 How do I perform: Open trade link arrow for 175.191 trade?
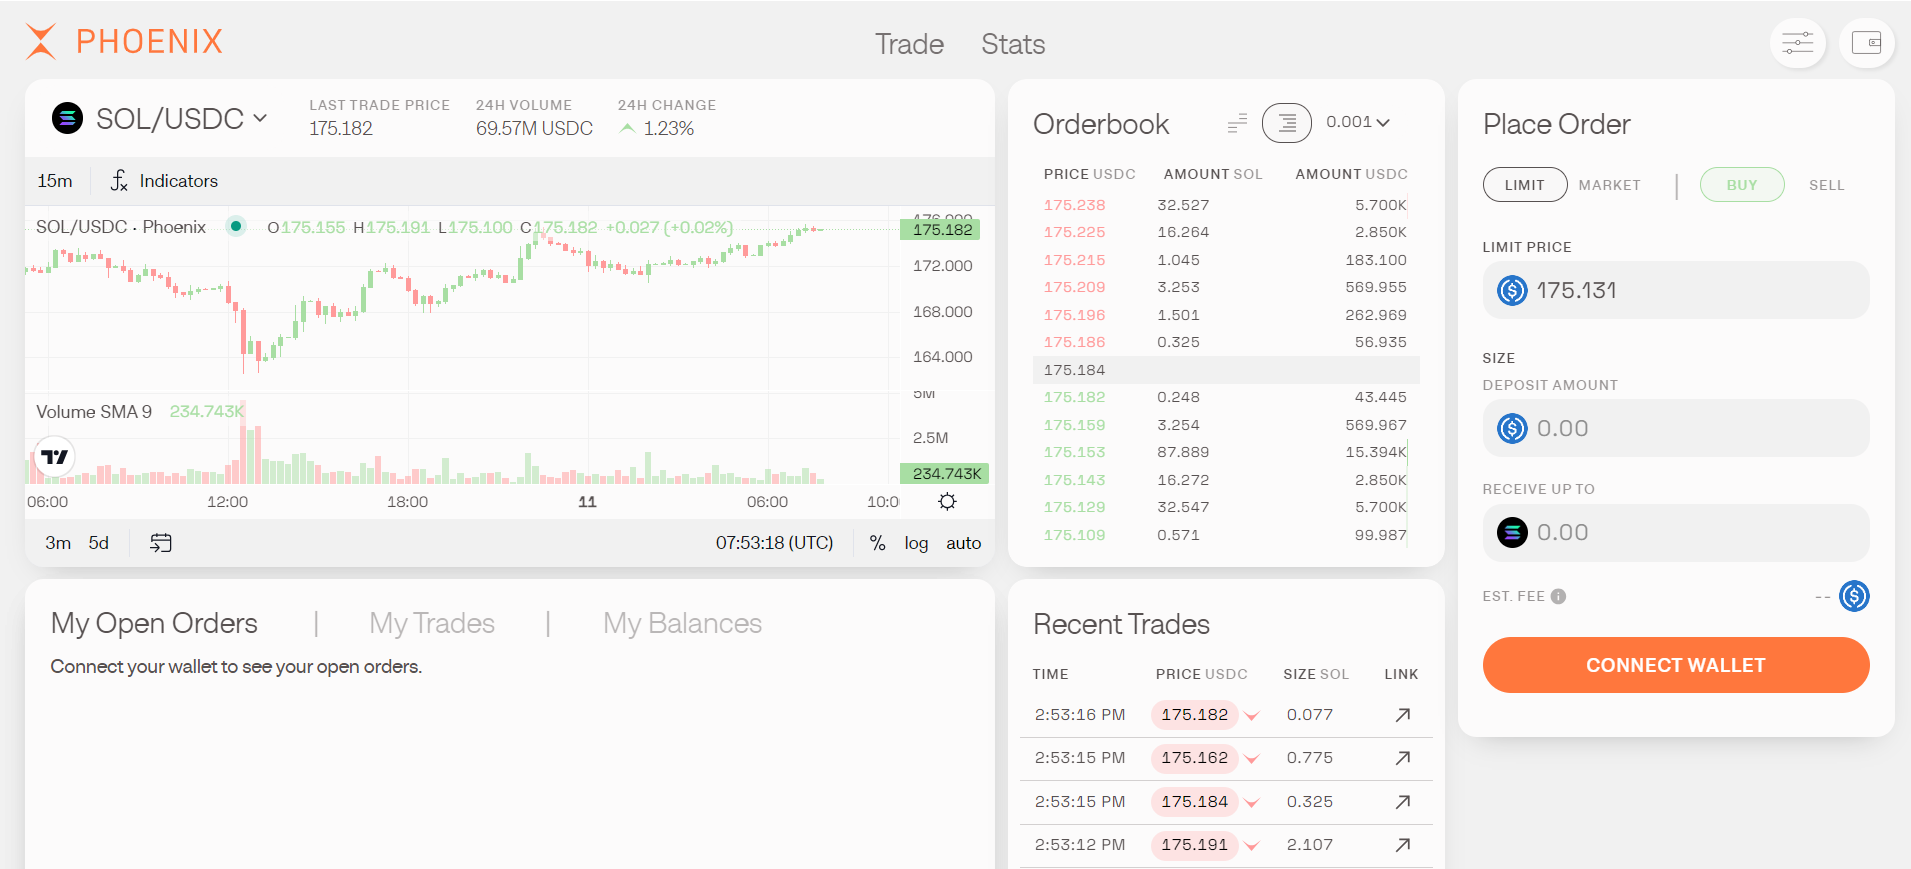coord(1403,845)
